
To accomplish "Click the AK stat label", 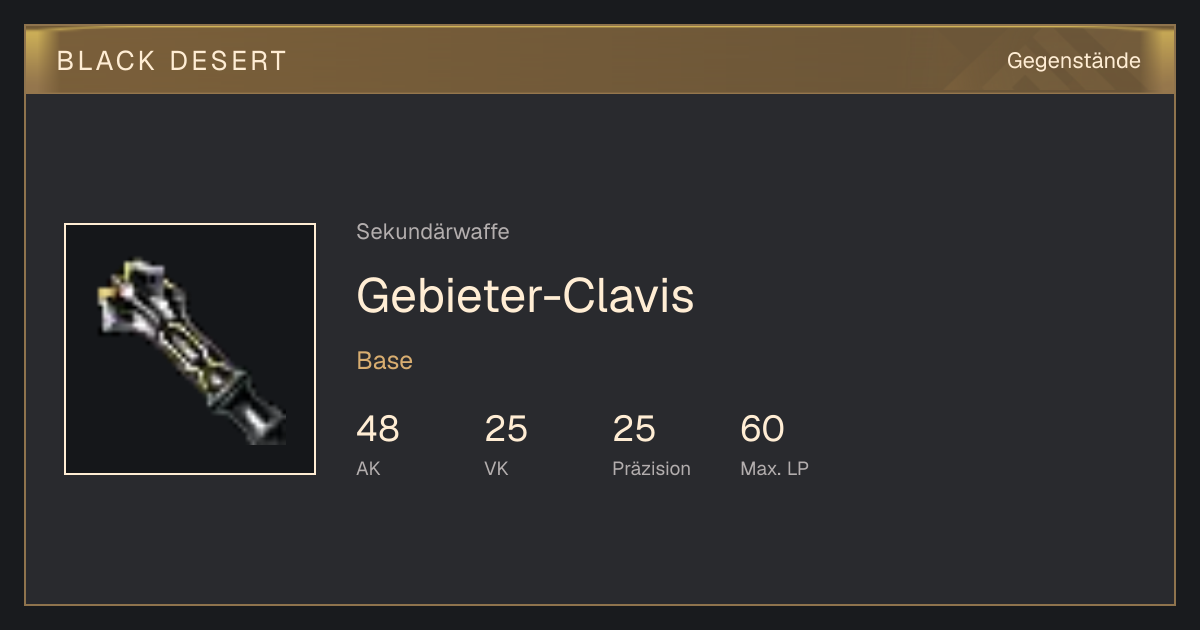I will point(368,468).
